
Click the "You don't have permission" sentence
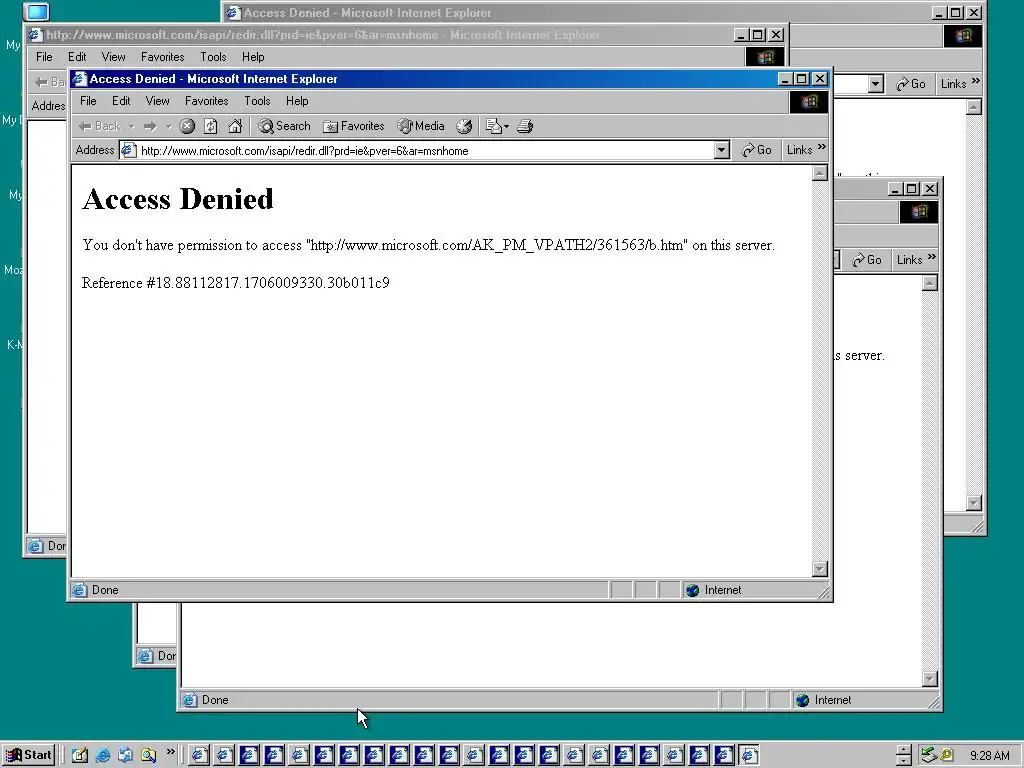[x=428, y=246]
